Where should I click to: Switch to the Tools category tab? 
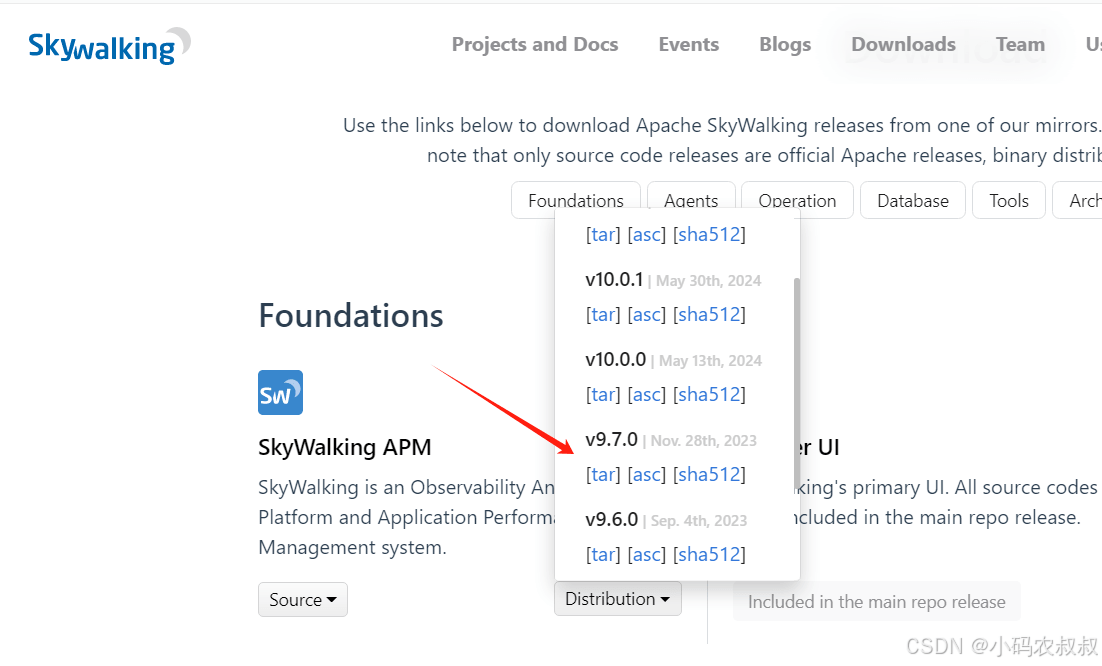tap(1009, 200)
